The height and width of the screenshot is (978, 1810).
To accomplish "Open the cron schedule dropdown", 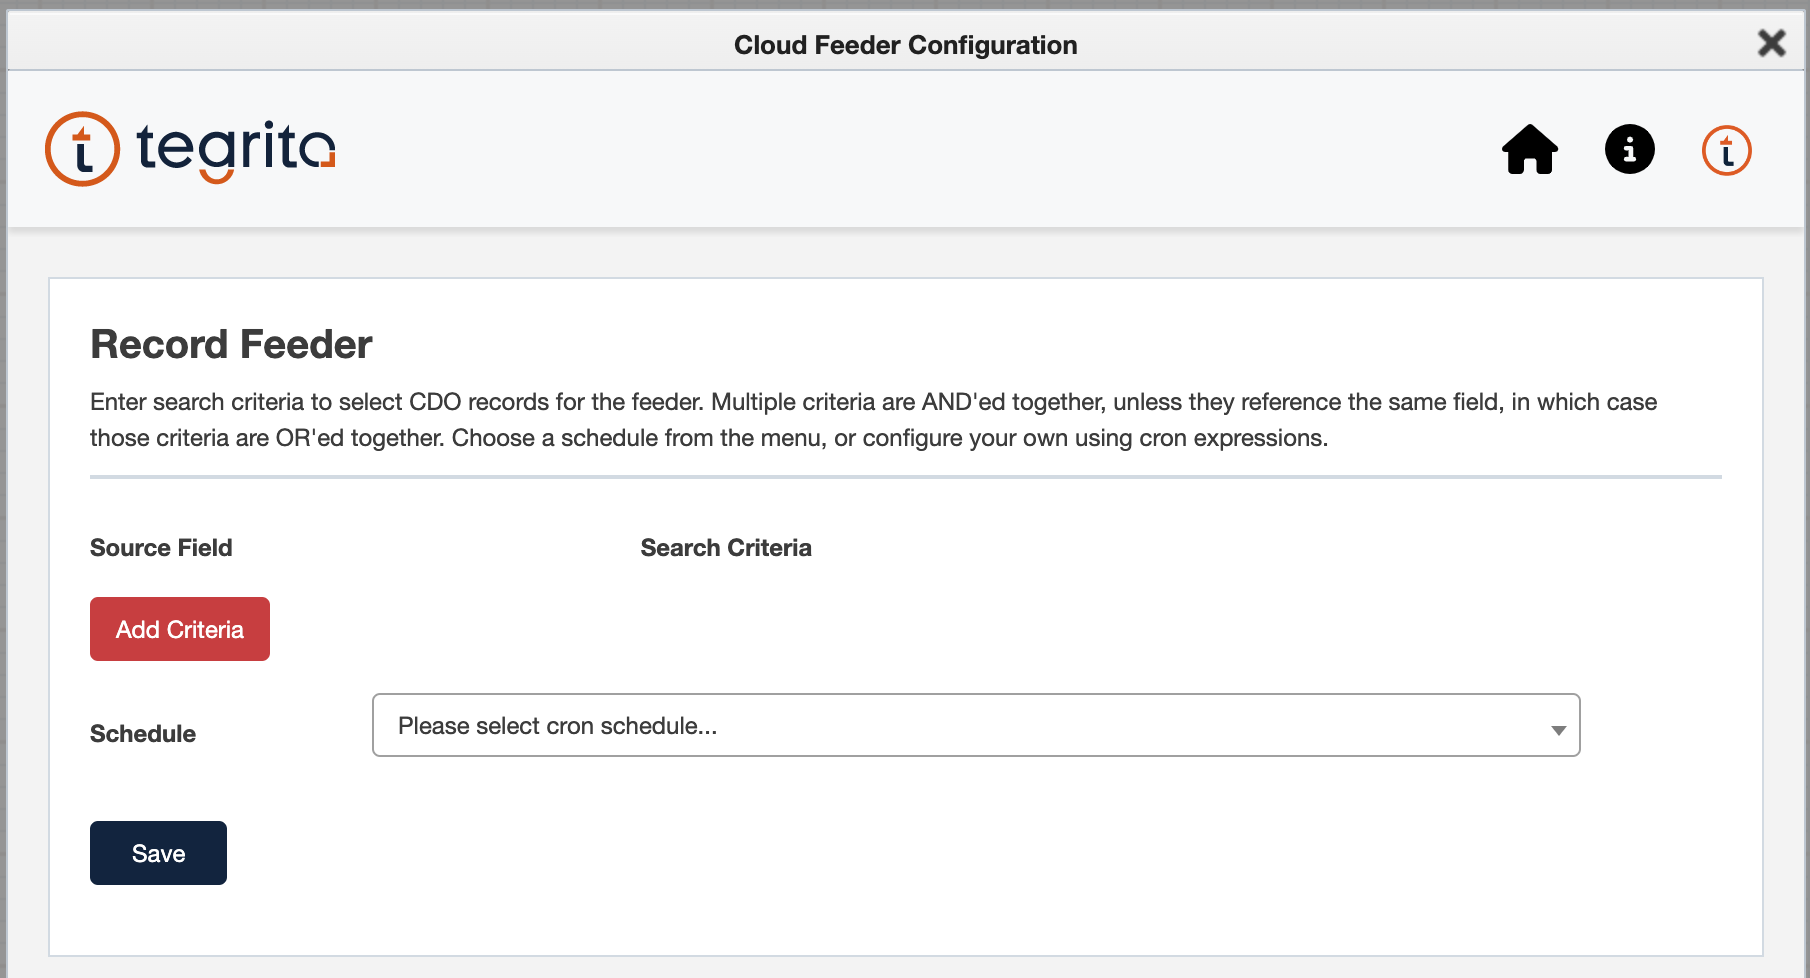I will click(x=976, y=725).
